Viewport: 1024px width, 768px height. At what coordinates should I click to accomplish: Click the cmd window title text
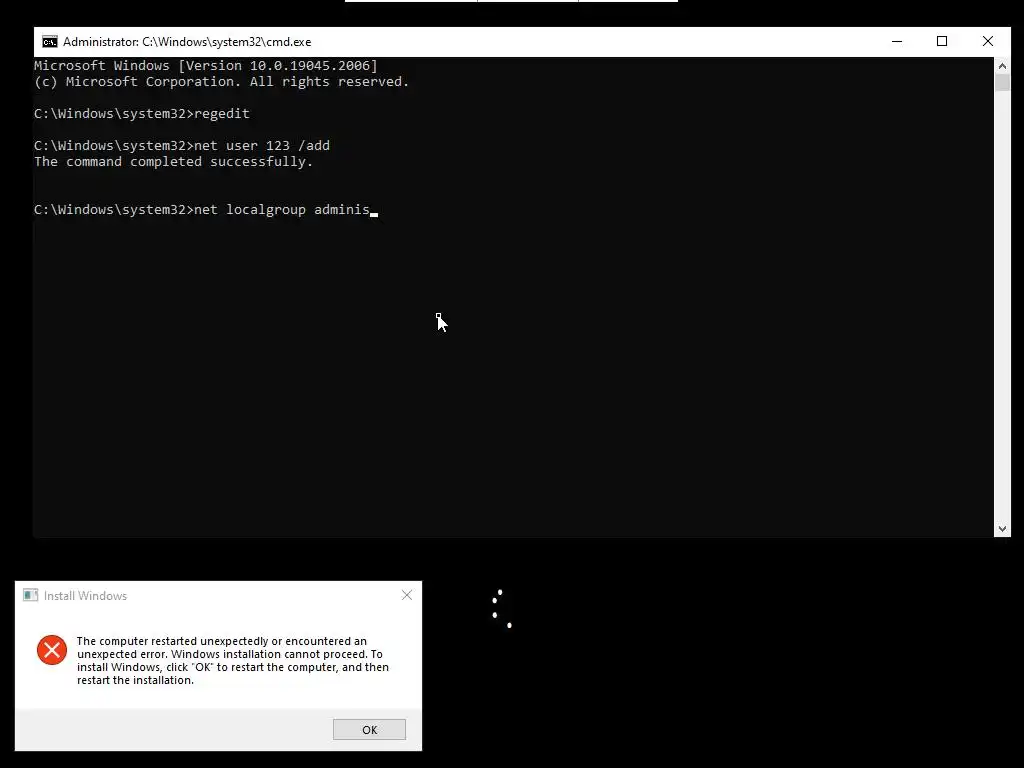pyautogui.click(x=187, y=42)
